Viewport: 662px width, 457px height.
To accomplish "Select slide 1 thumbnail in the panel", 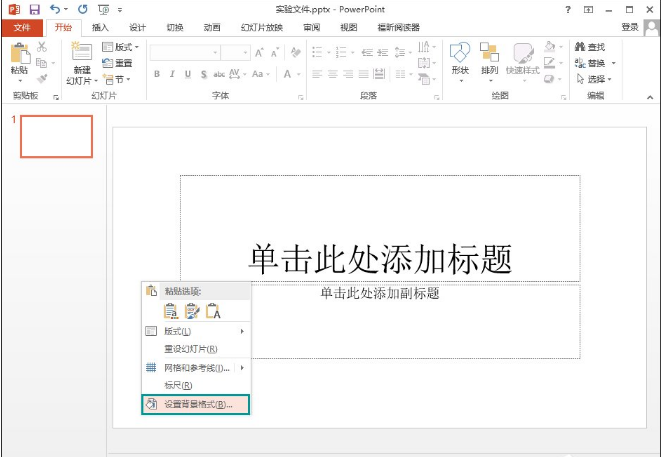I will tap(57, 136).
